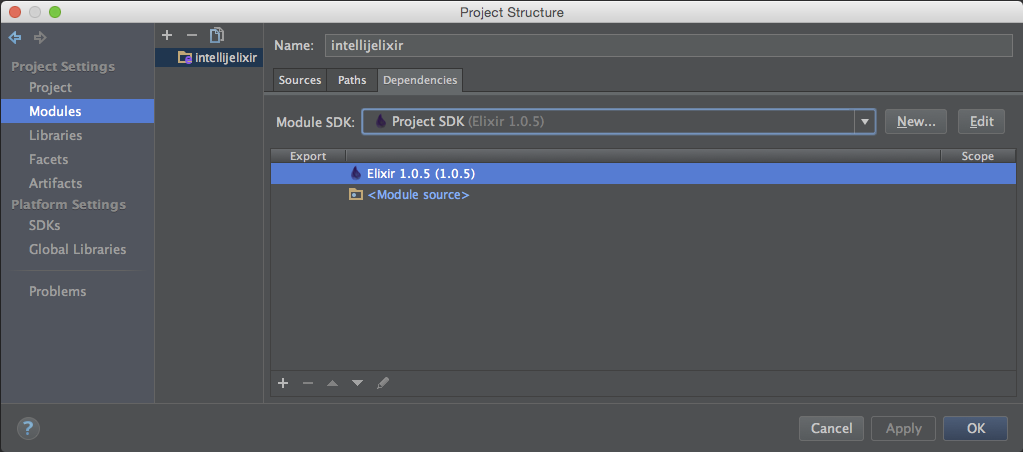Click the forward navigation arrow

tap(40, 38)
